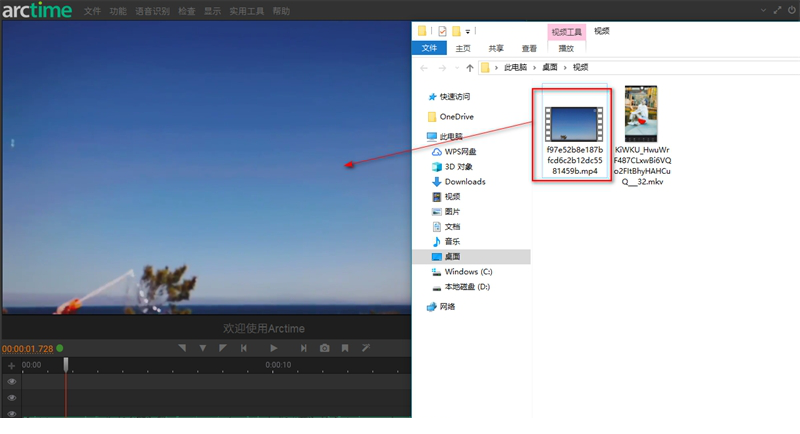The height and width of the screenshot is (434, 800).
Task: Click the mark-in triangle icon
Action: click(182, 348)
